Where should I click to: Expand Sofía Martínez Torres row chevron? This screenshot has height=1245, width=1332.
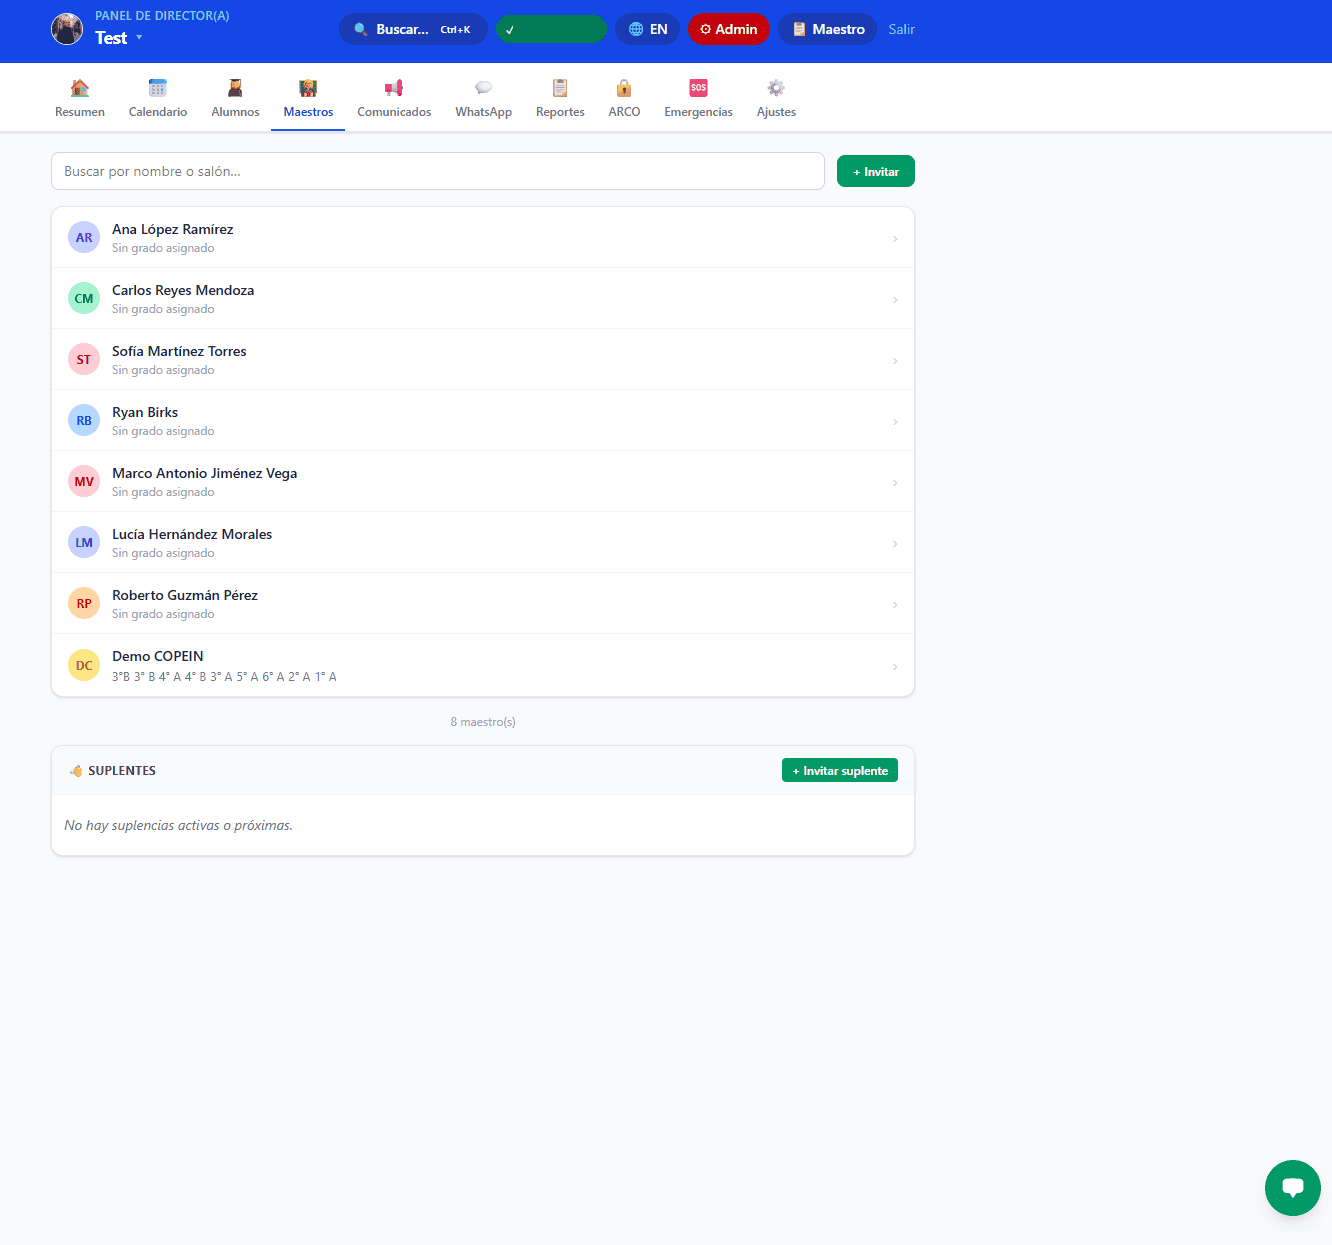point(895,361)
